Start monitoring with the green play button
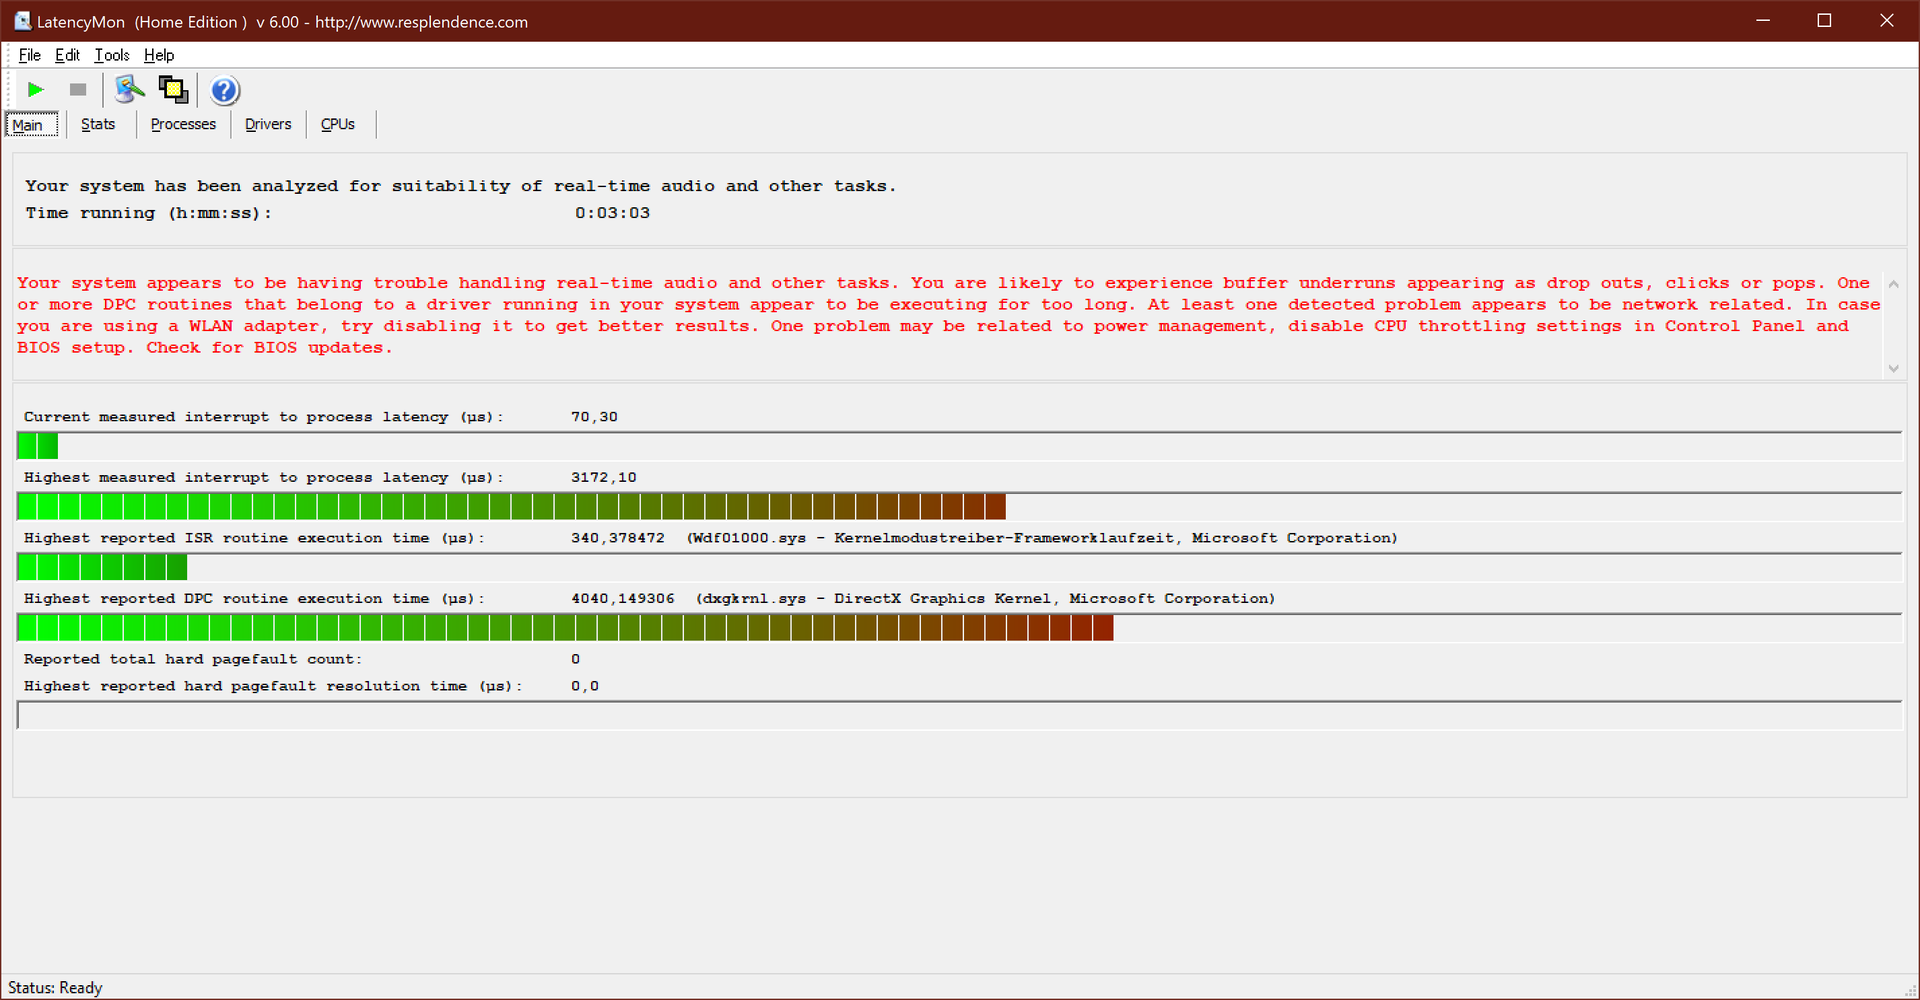1920x1000 pixels. [x=36, y=90]
